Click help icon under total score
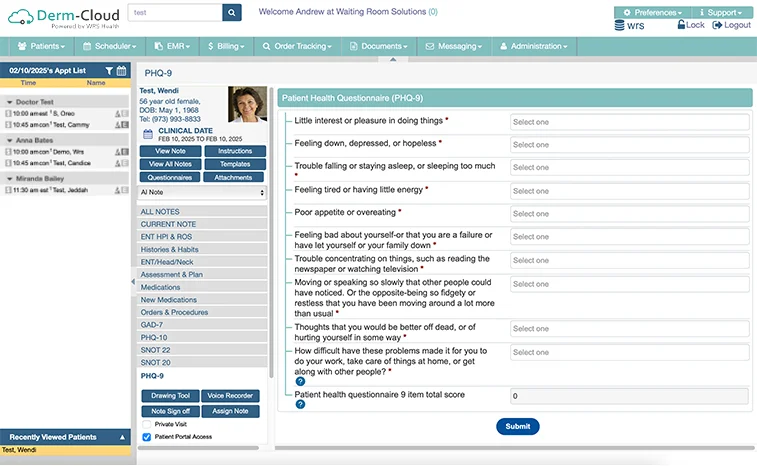 [300, 405]
